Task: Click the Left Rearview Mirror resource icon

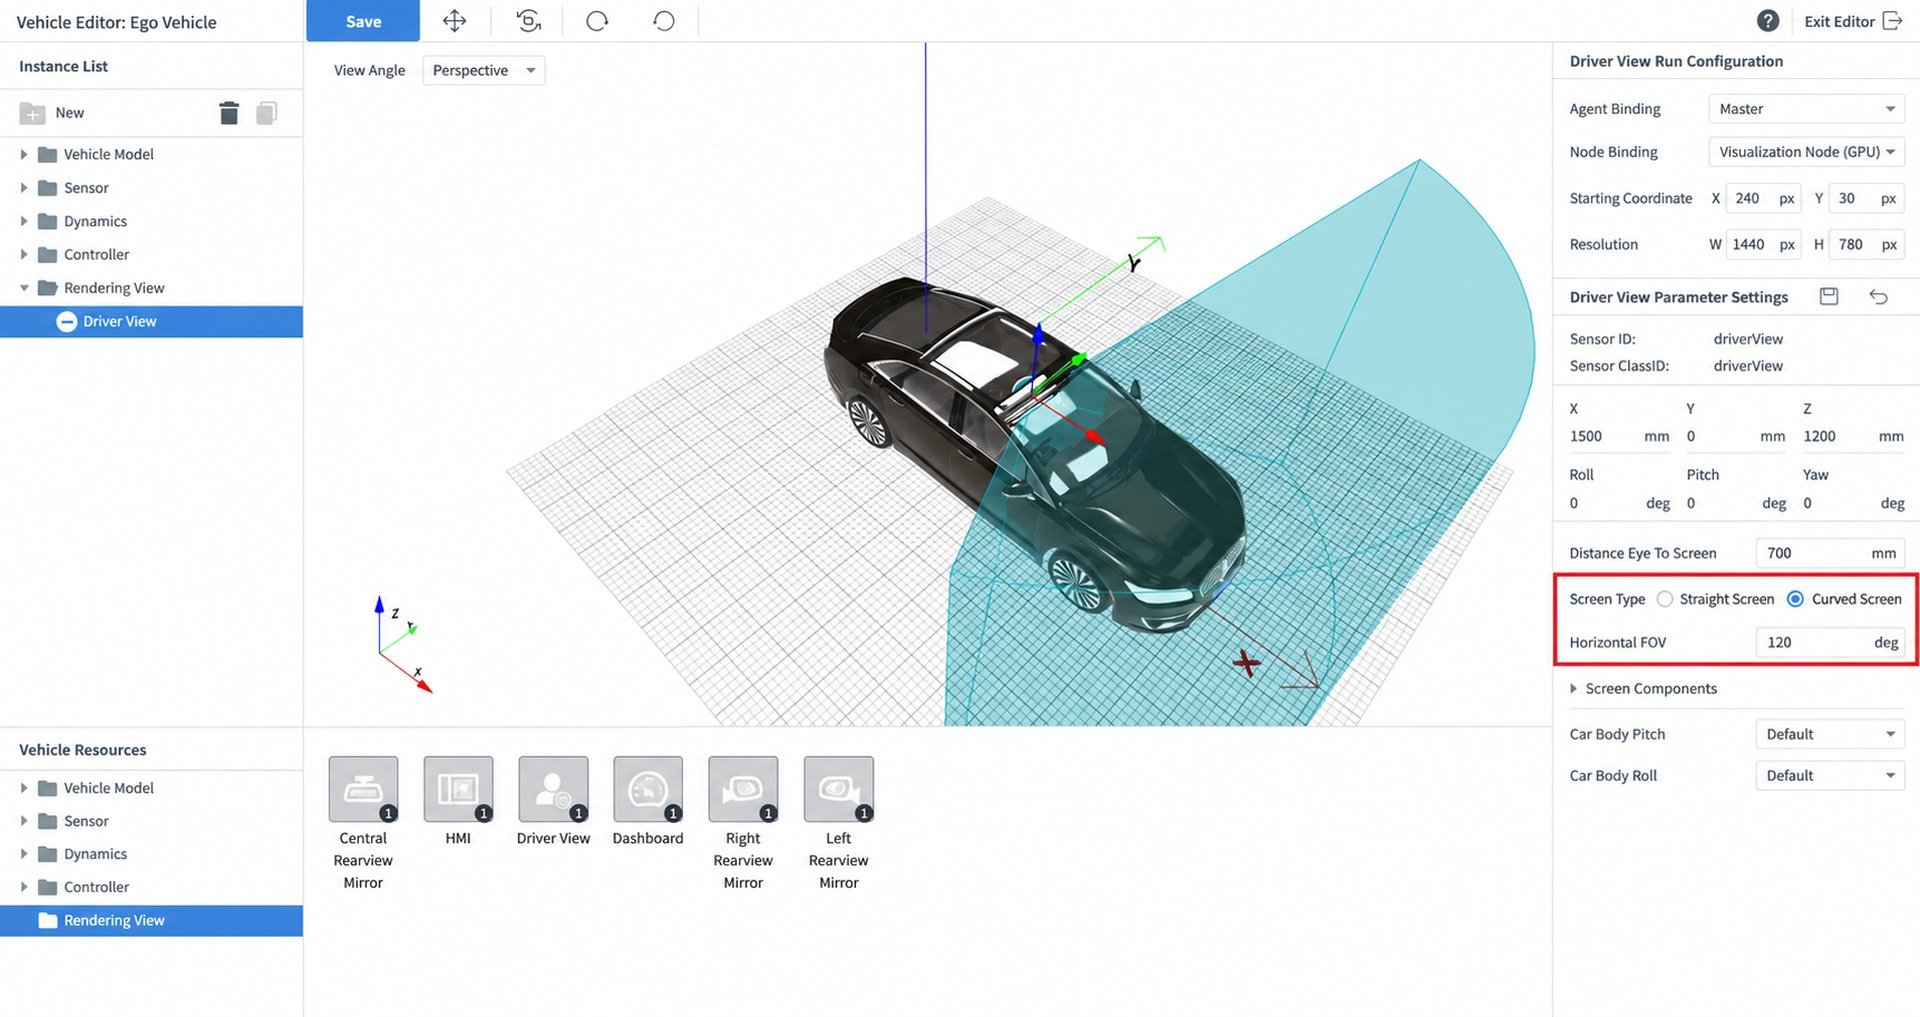Action: (839, 789)
